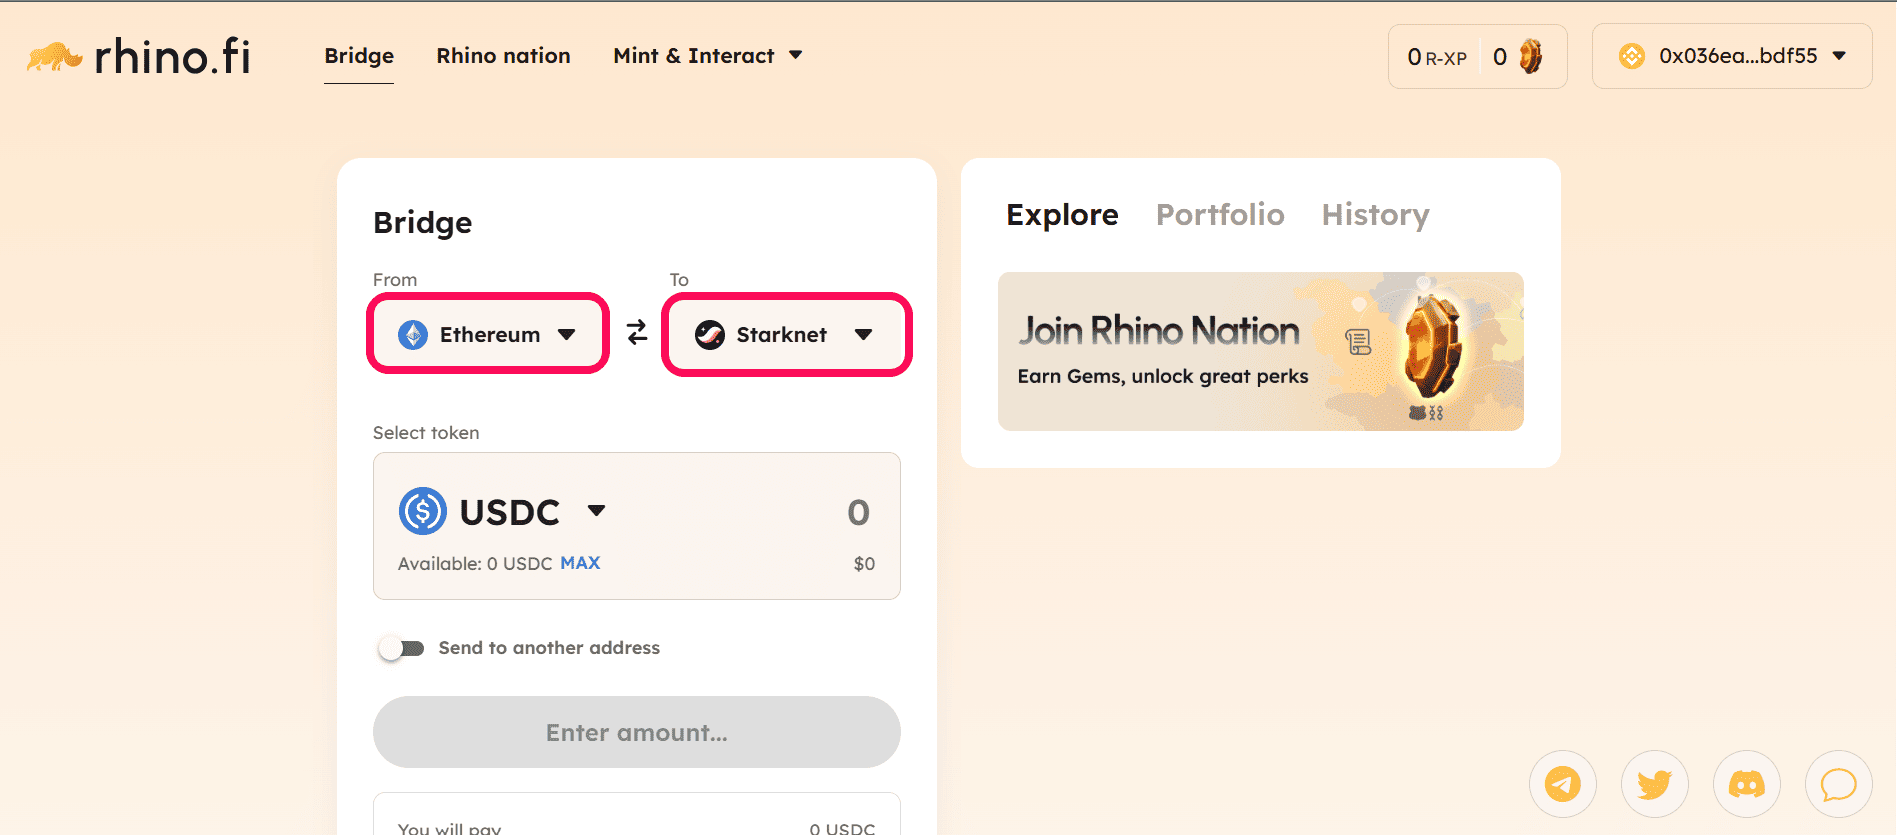Expand the Mint & Interact menu
1897x835 pixels.
(x=708, y=56)
